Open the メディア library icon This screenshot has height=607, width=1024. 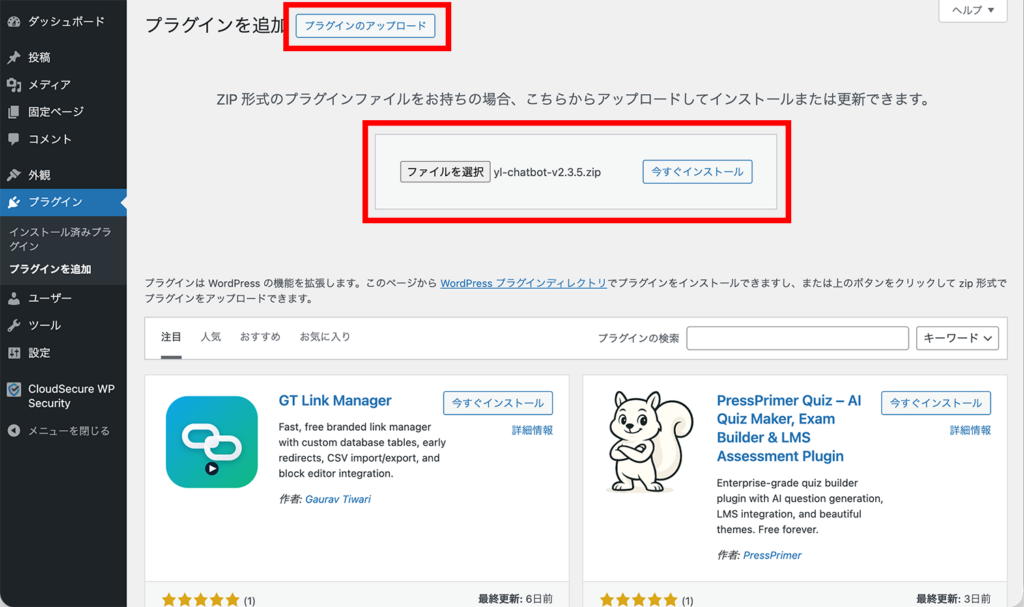[x=14, y=86]
